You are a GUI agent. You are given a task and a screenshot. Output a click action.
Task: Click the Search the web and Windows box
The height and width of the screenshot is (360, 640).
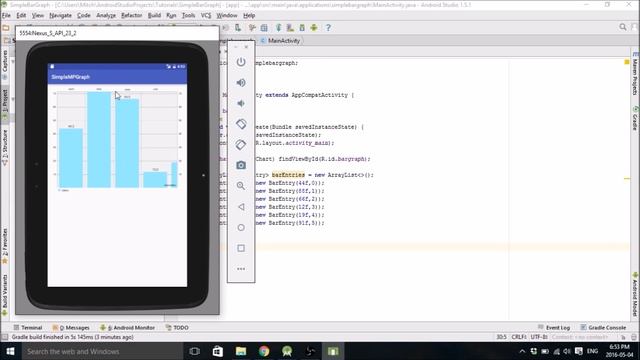102,351
